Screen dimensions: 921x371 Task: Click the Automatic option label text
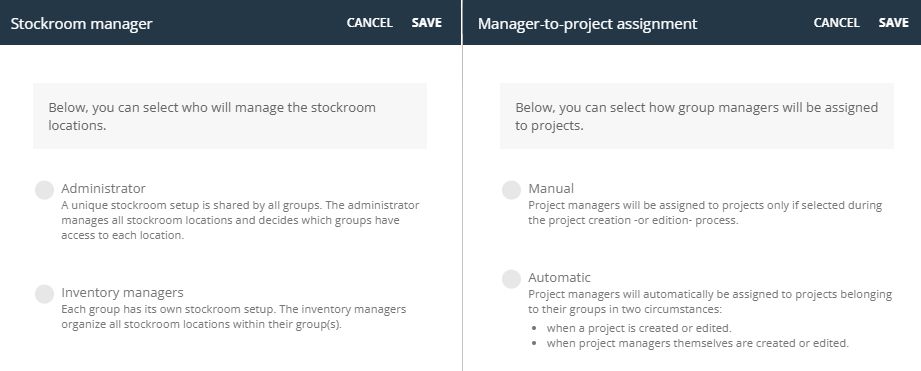[x=559, y=277]
